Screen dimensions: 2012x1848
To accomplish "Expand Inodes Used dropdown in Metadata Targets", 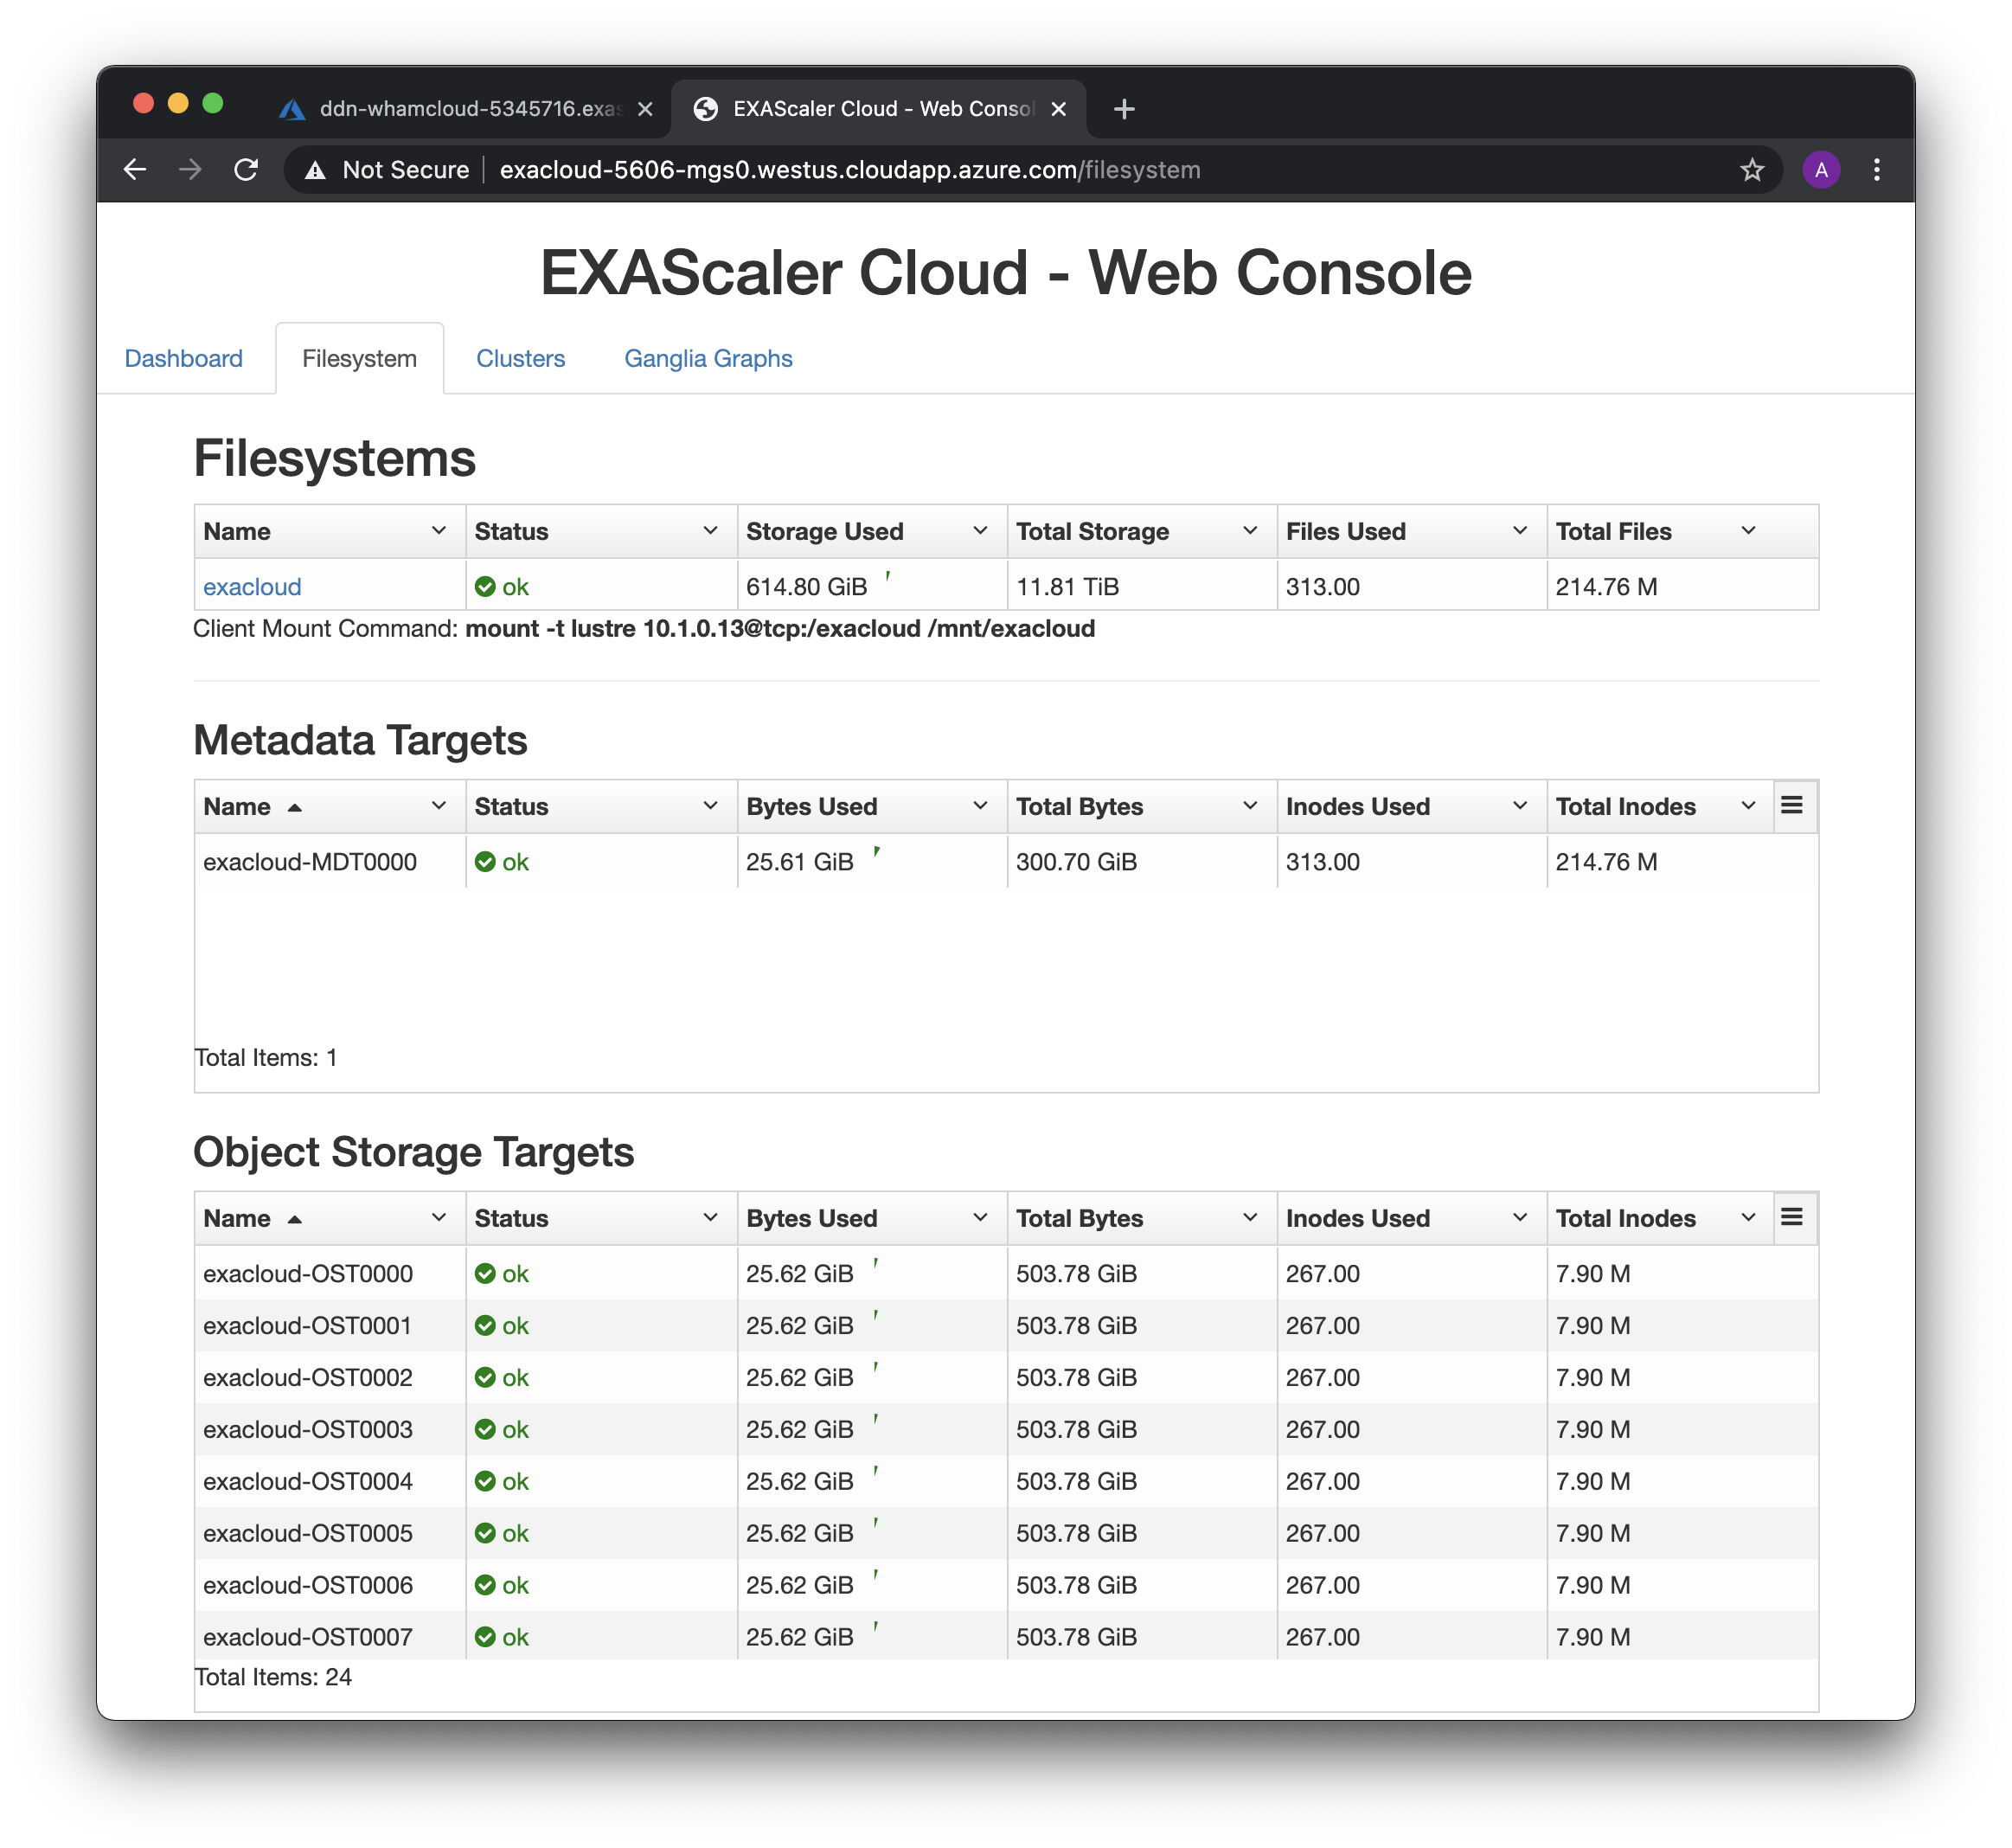I will (x=1519, y=806).
